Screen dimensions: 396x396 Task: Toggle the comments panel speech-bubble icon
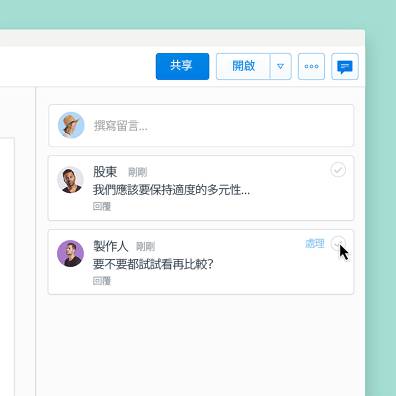345,66
